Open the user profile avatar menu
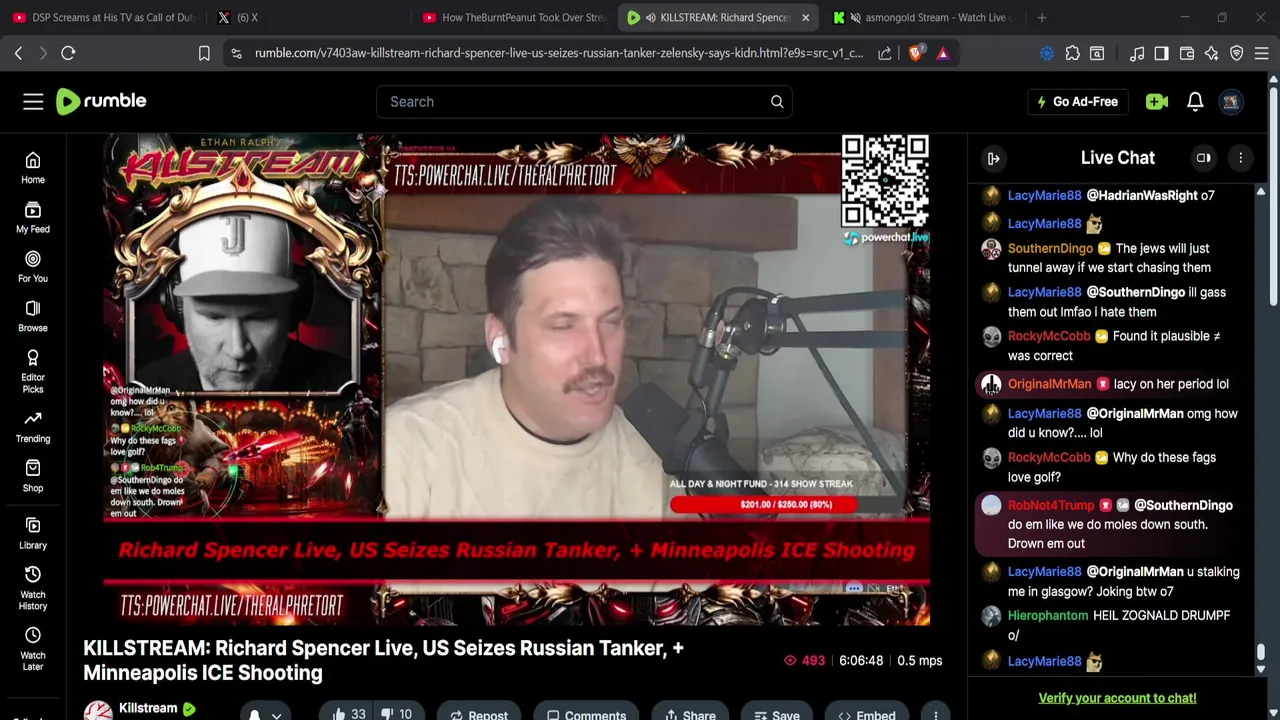The width and height of the screenshot is (1280, 720). click(1231, 101)
